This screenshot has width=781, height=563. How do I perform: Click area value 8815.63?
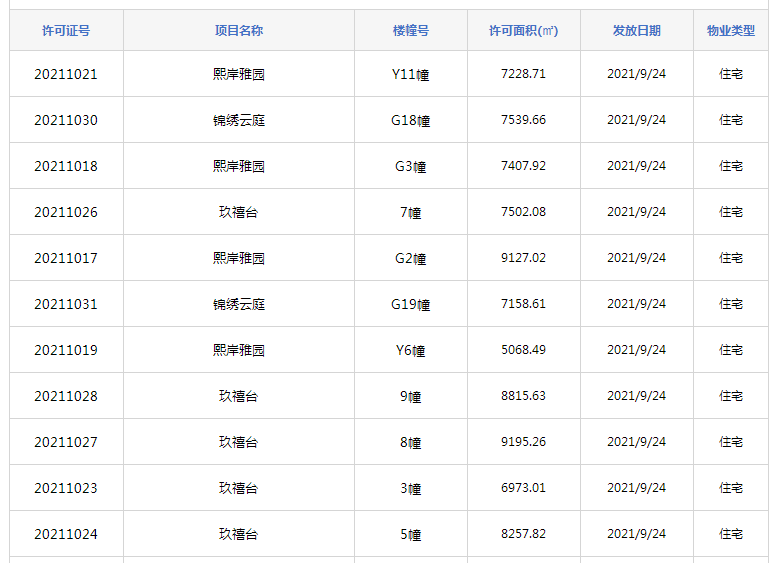point(523,396)
